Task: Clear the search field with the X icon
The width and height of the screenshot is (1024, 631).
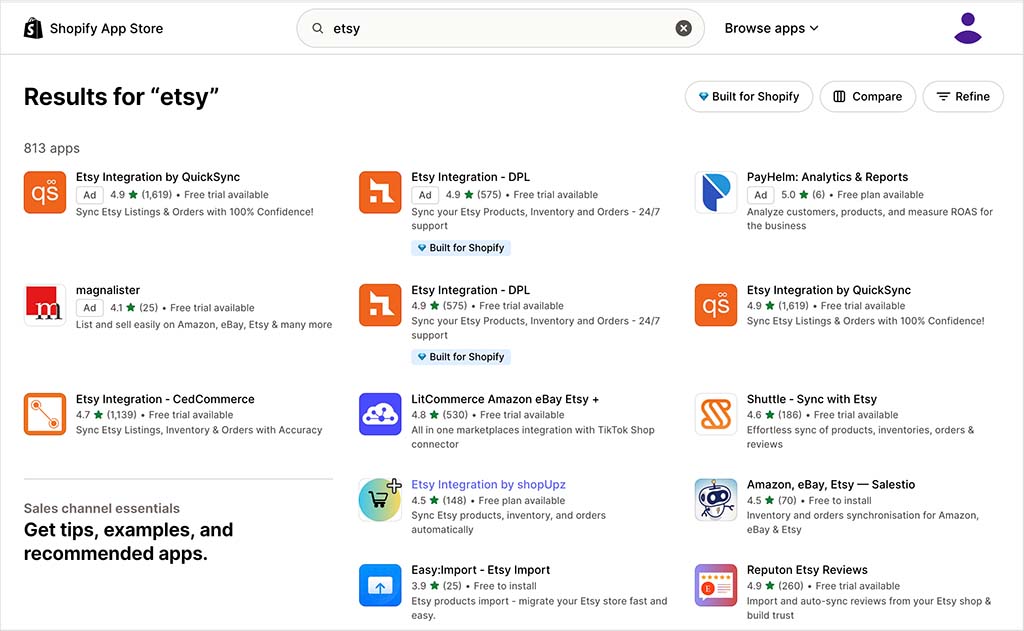Action: pos(683,28)
